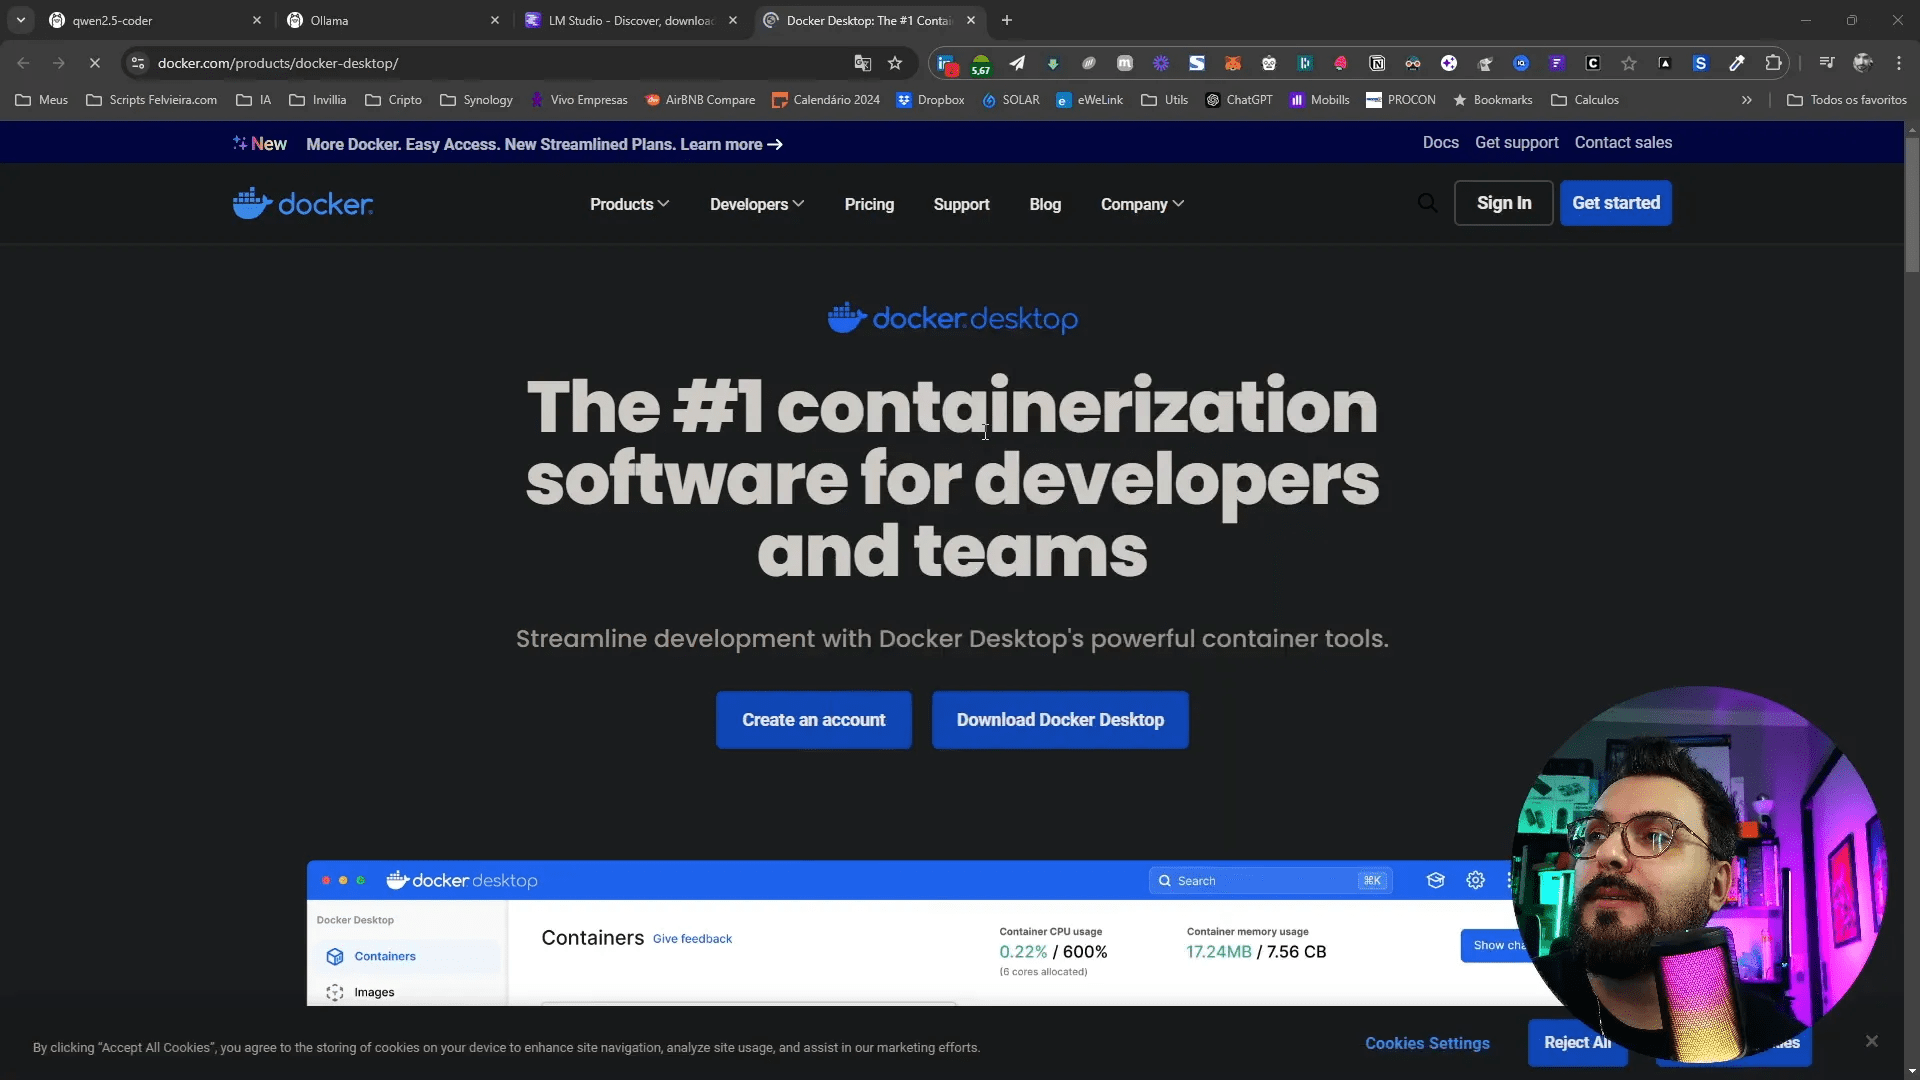Open the ChatGPT bookmark
The width and height of the screenshot is (1920, 1080).
1239,100
